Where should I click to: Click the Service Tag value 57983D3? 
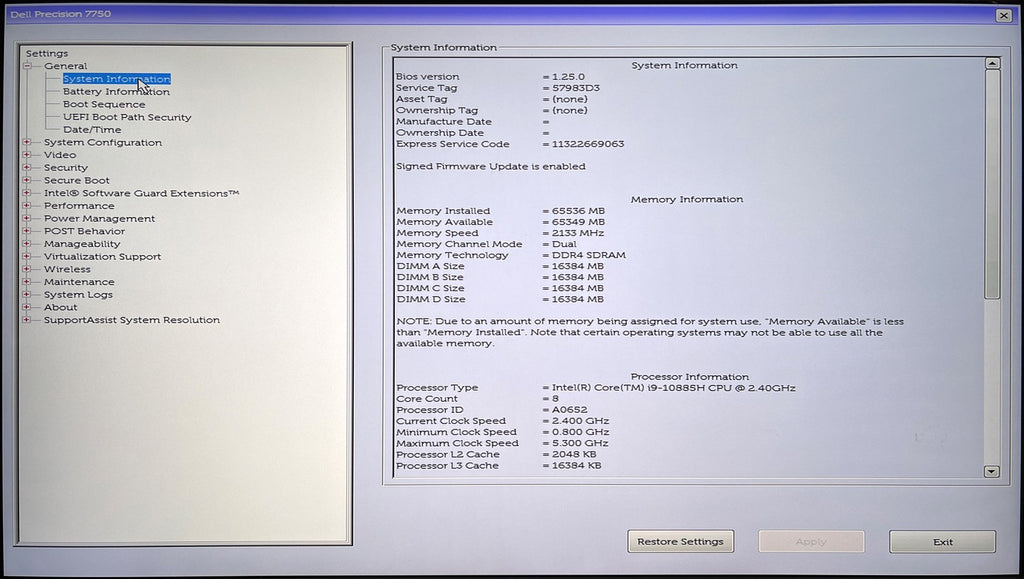(575, 88)
